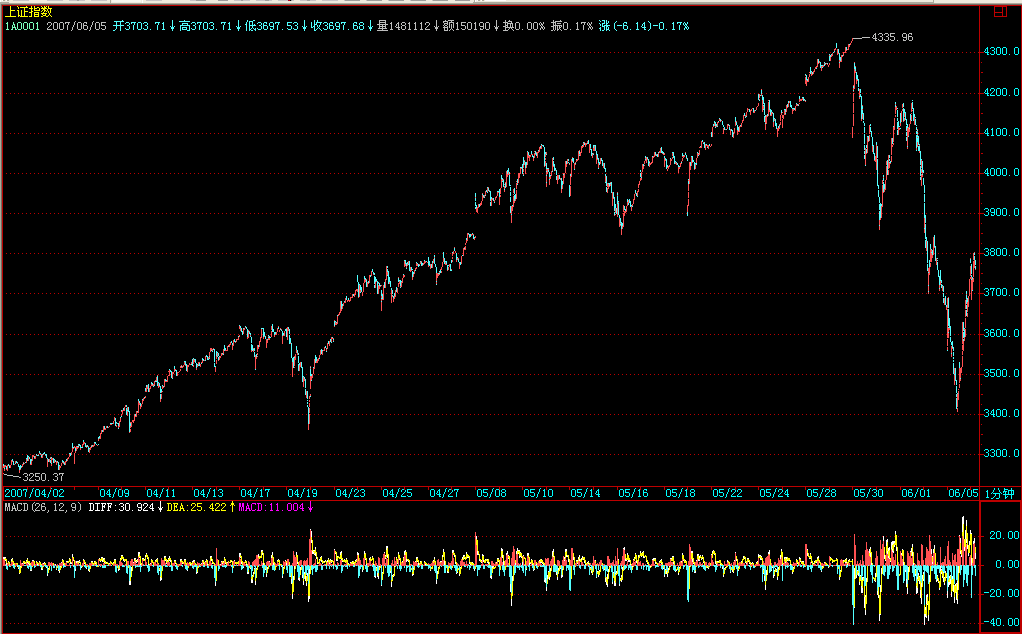The image size is (1022, 634).
Task: Click the 4000.0 price axis label
Action: (x=1000, y=172)
